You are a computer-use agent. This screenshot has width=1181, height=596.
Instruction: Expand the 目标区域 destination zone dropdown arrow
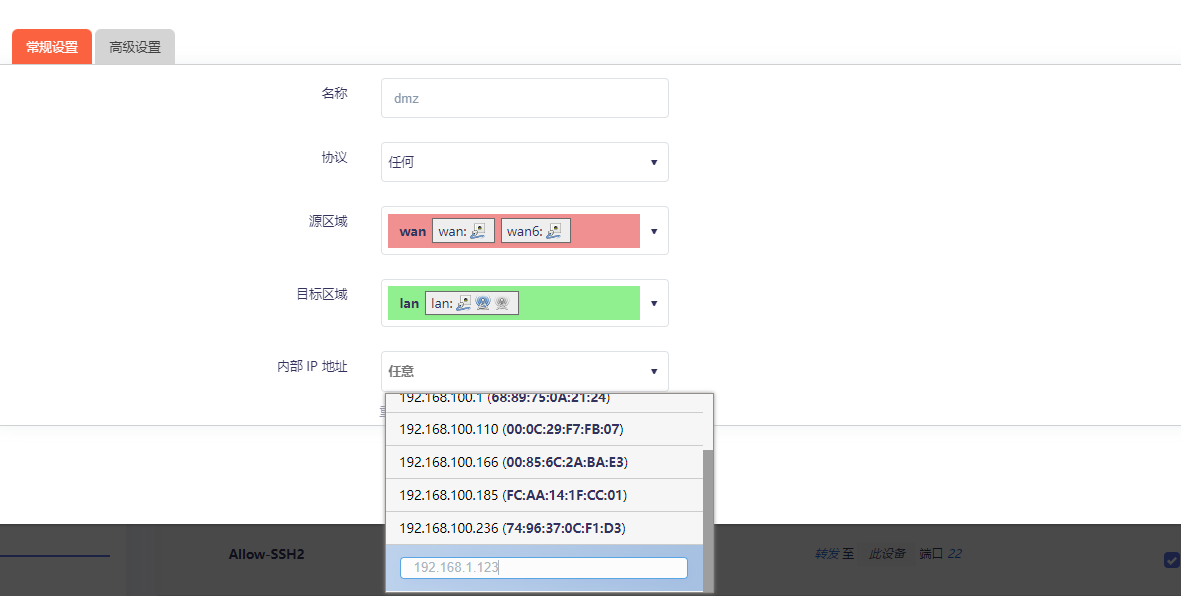pyautogui.click(x=654, y=303)
